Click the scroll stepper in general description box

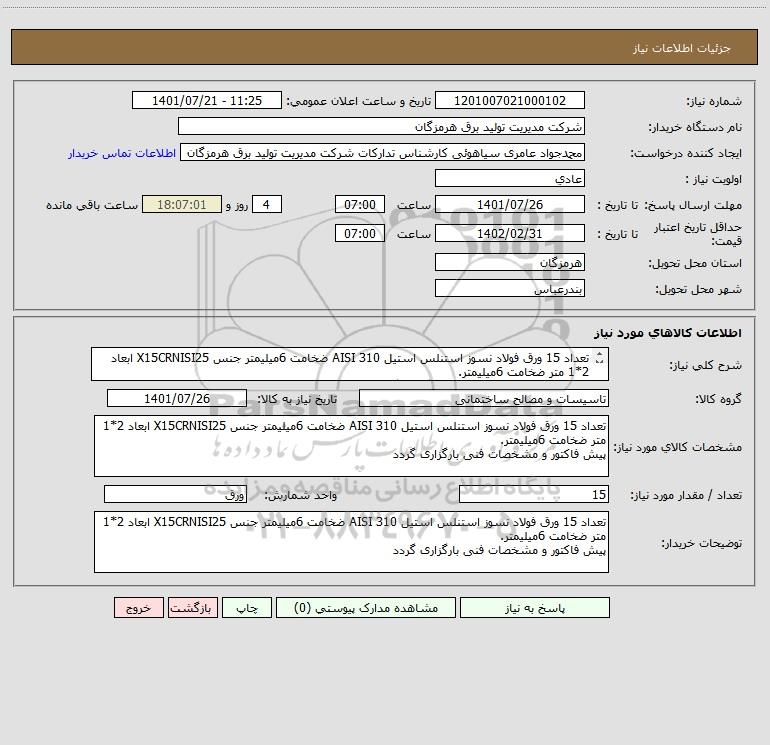pos(600,358)
